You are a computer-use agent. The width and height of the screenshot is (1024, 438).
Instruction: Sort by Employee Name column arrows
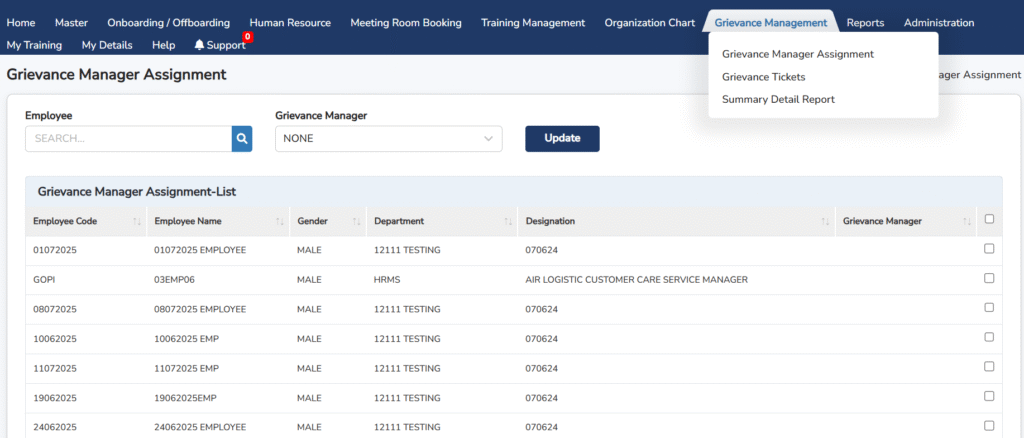tap(280, 221)
